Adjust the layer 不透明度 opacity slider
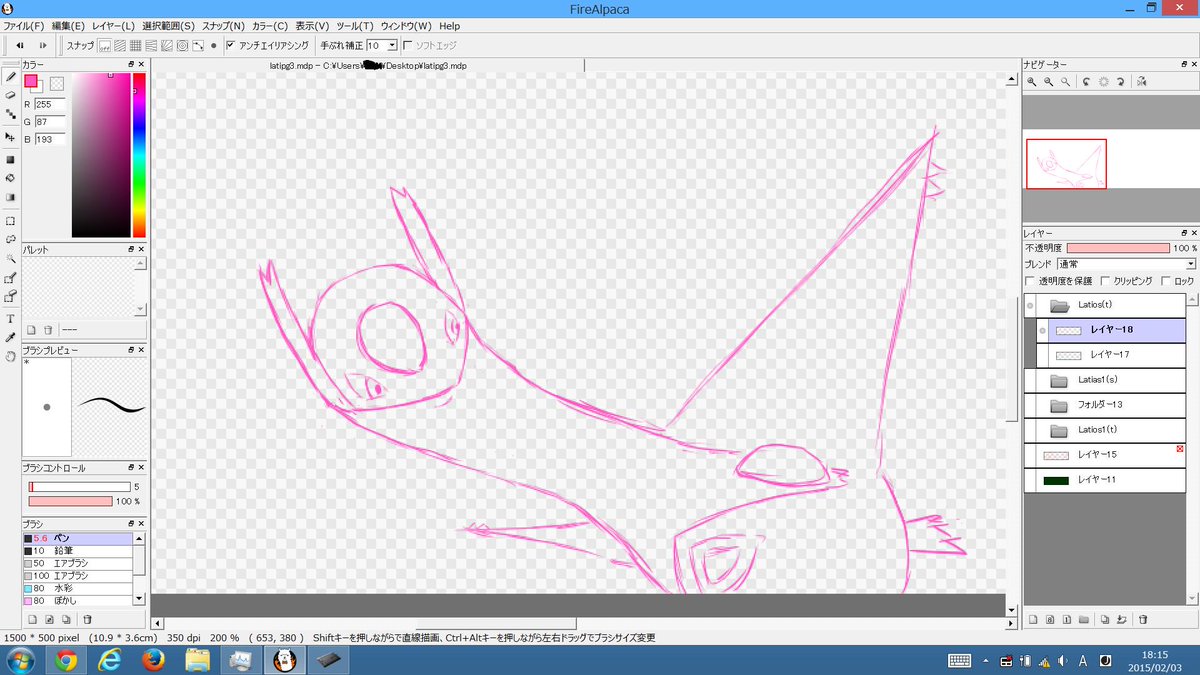 click(1118, 248)
